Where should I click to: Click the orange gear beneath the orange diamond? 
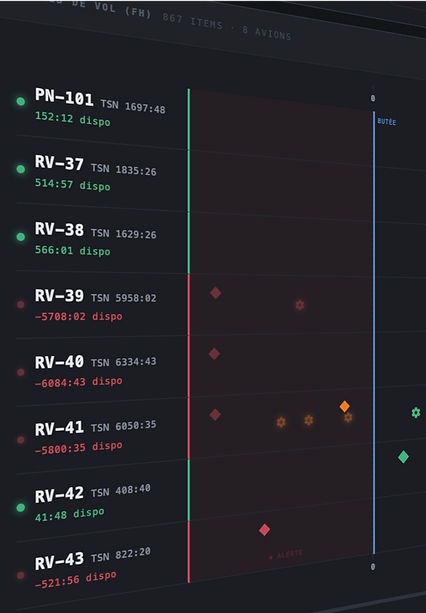[348, 418]
